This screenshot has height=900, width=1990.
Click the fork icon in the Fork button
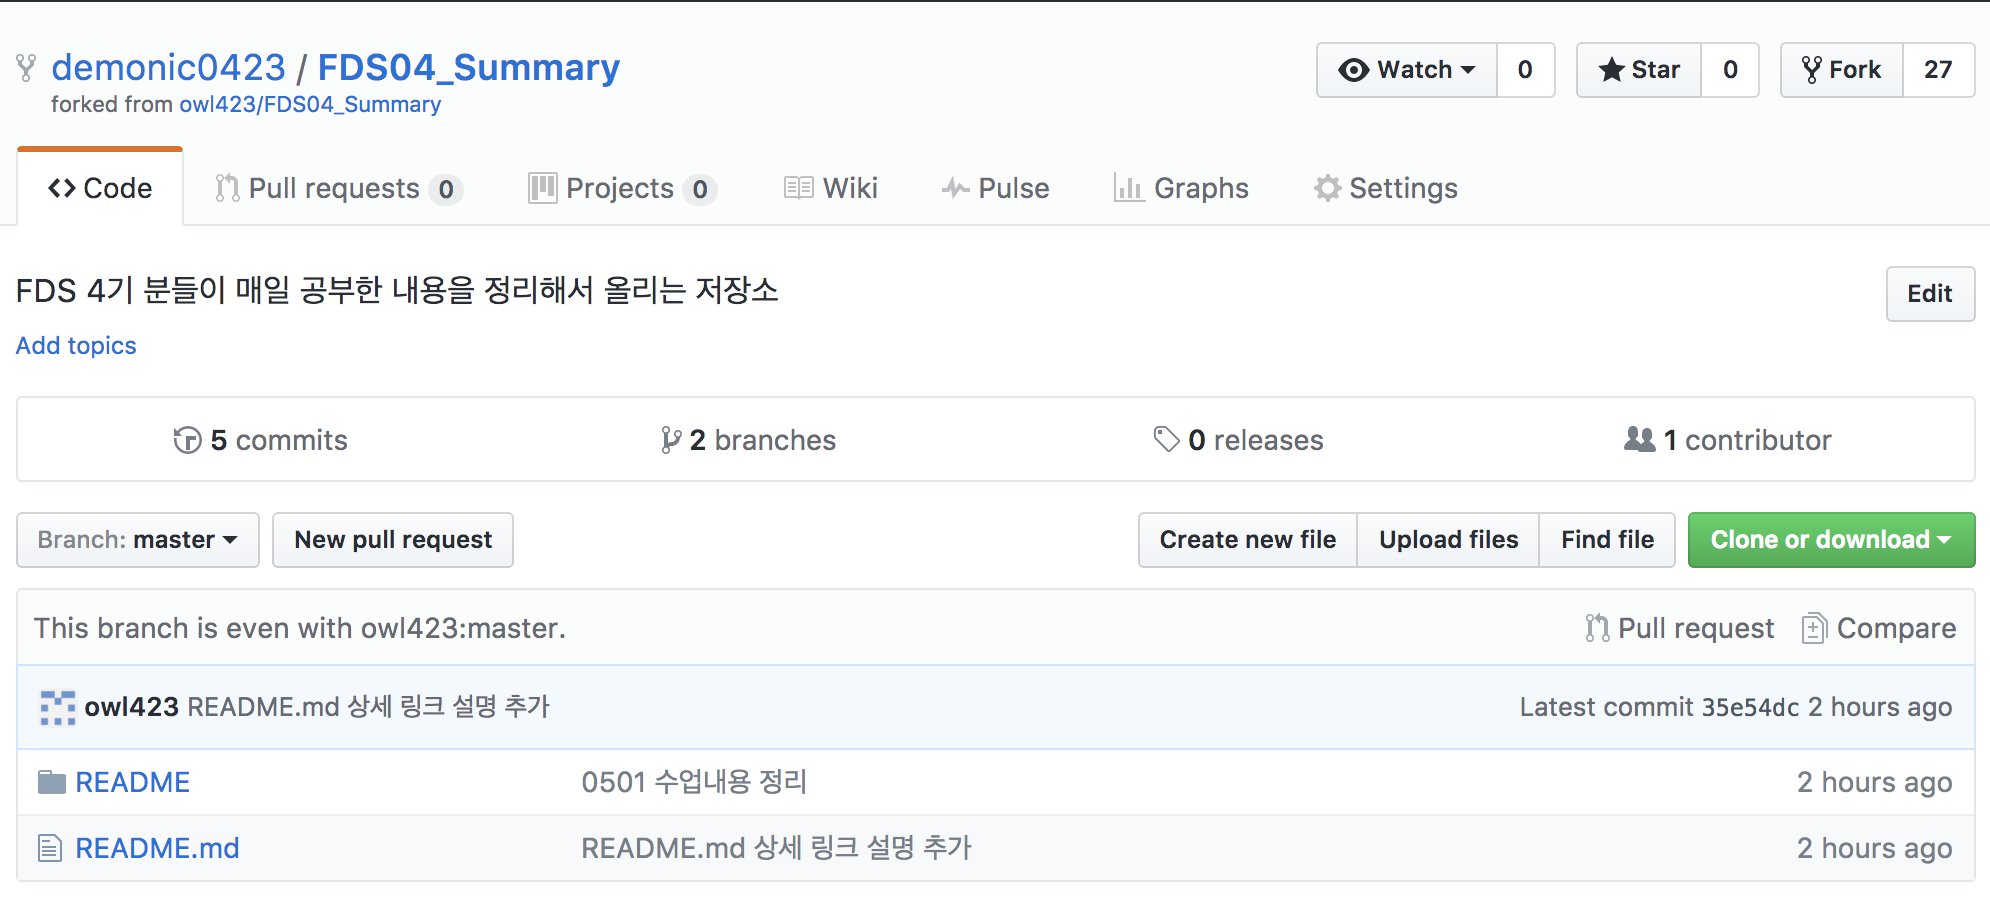coord(1811,70)
